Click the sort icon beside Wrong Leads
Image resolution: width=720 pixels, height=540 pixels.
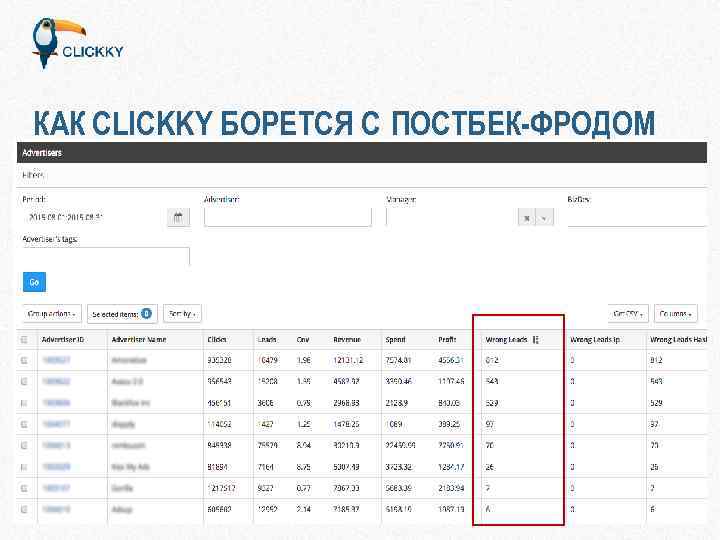[x=535, y=340]
